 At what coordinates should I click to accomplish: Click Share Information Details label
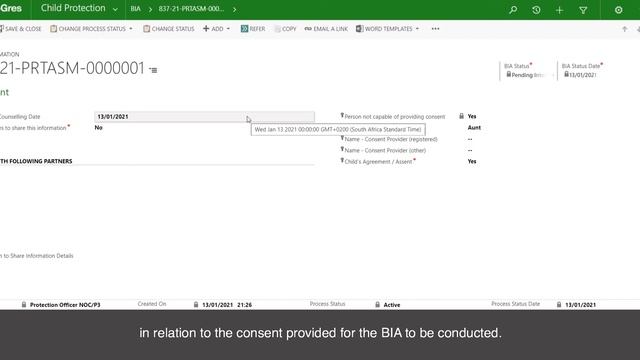pos(37,256)
